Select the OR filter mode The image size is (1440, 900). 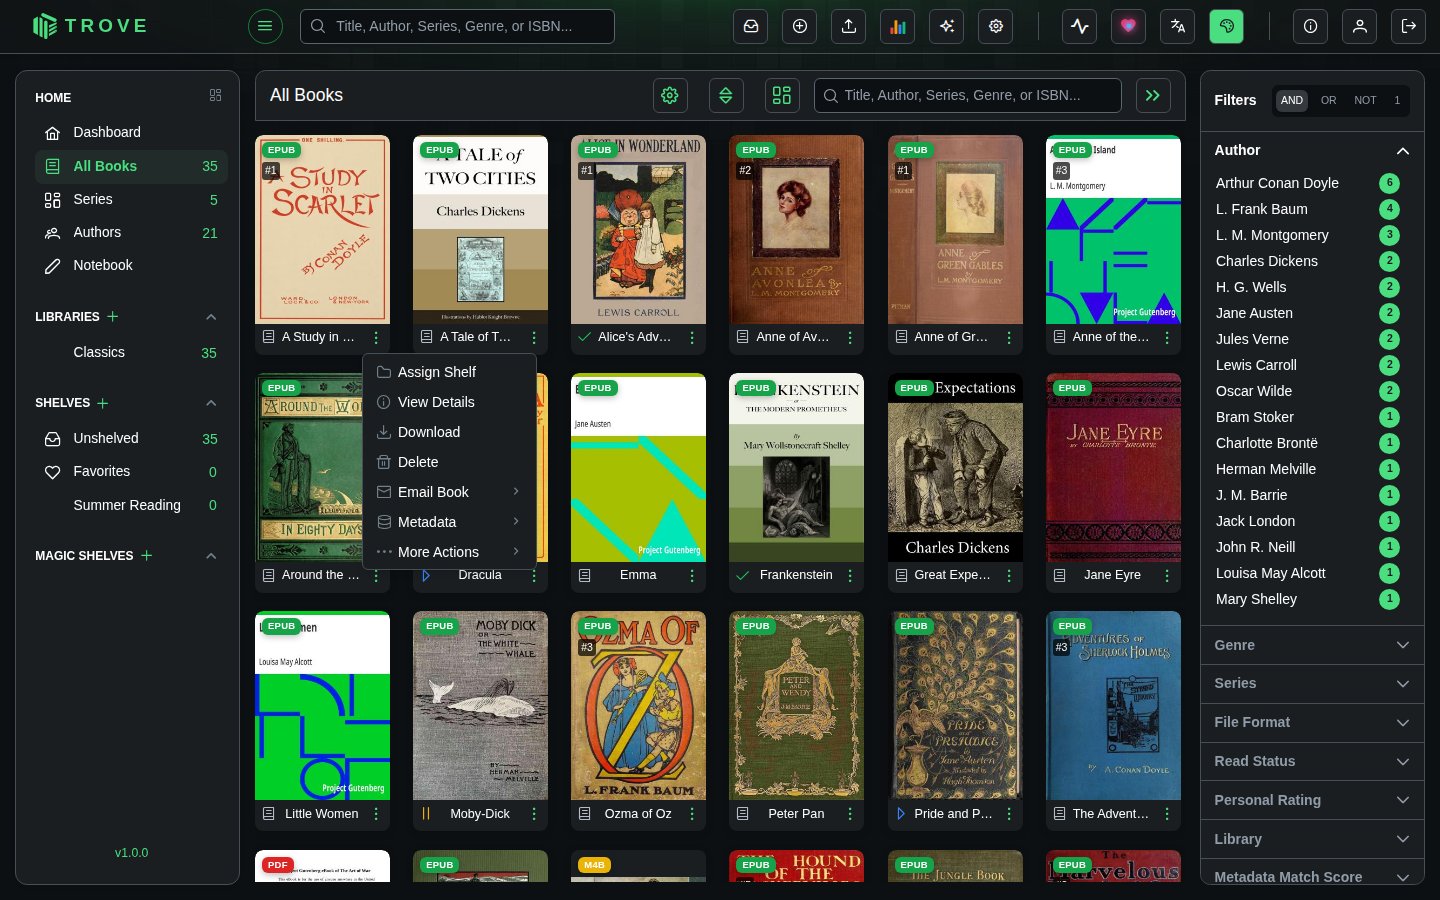[x=1328, y=100]
